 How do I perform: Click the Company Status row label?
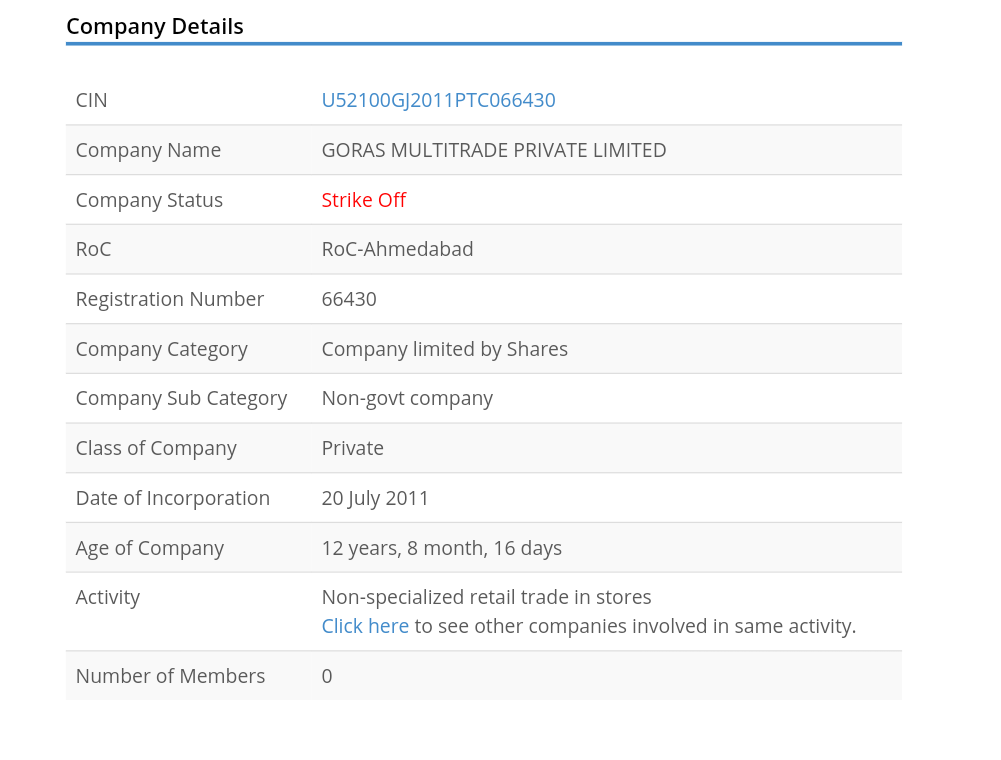[149, 200]
